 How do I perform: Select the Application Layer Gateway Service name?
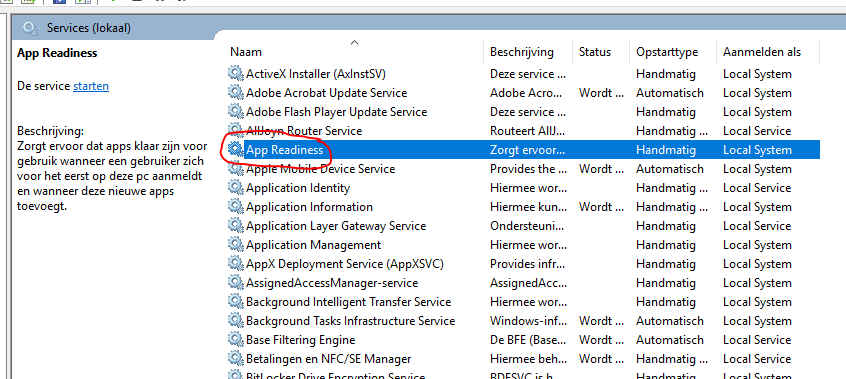[336, 225]
